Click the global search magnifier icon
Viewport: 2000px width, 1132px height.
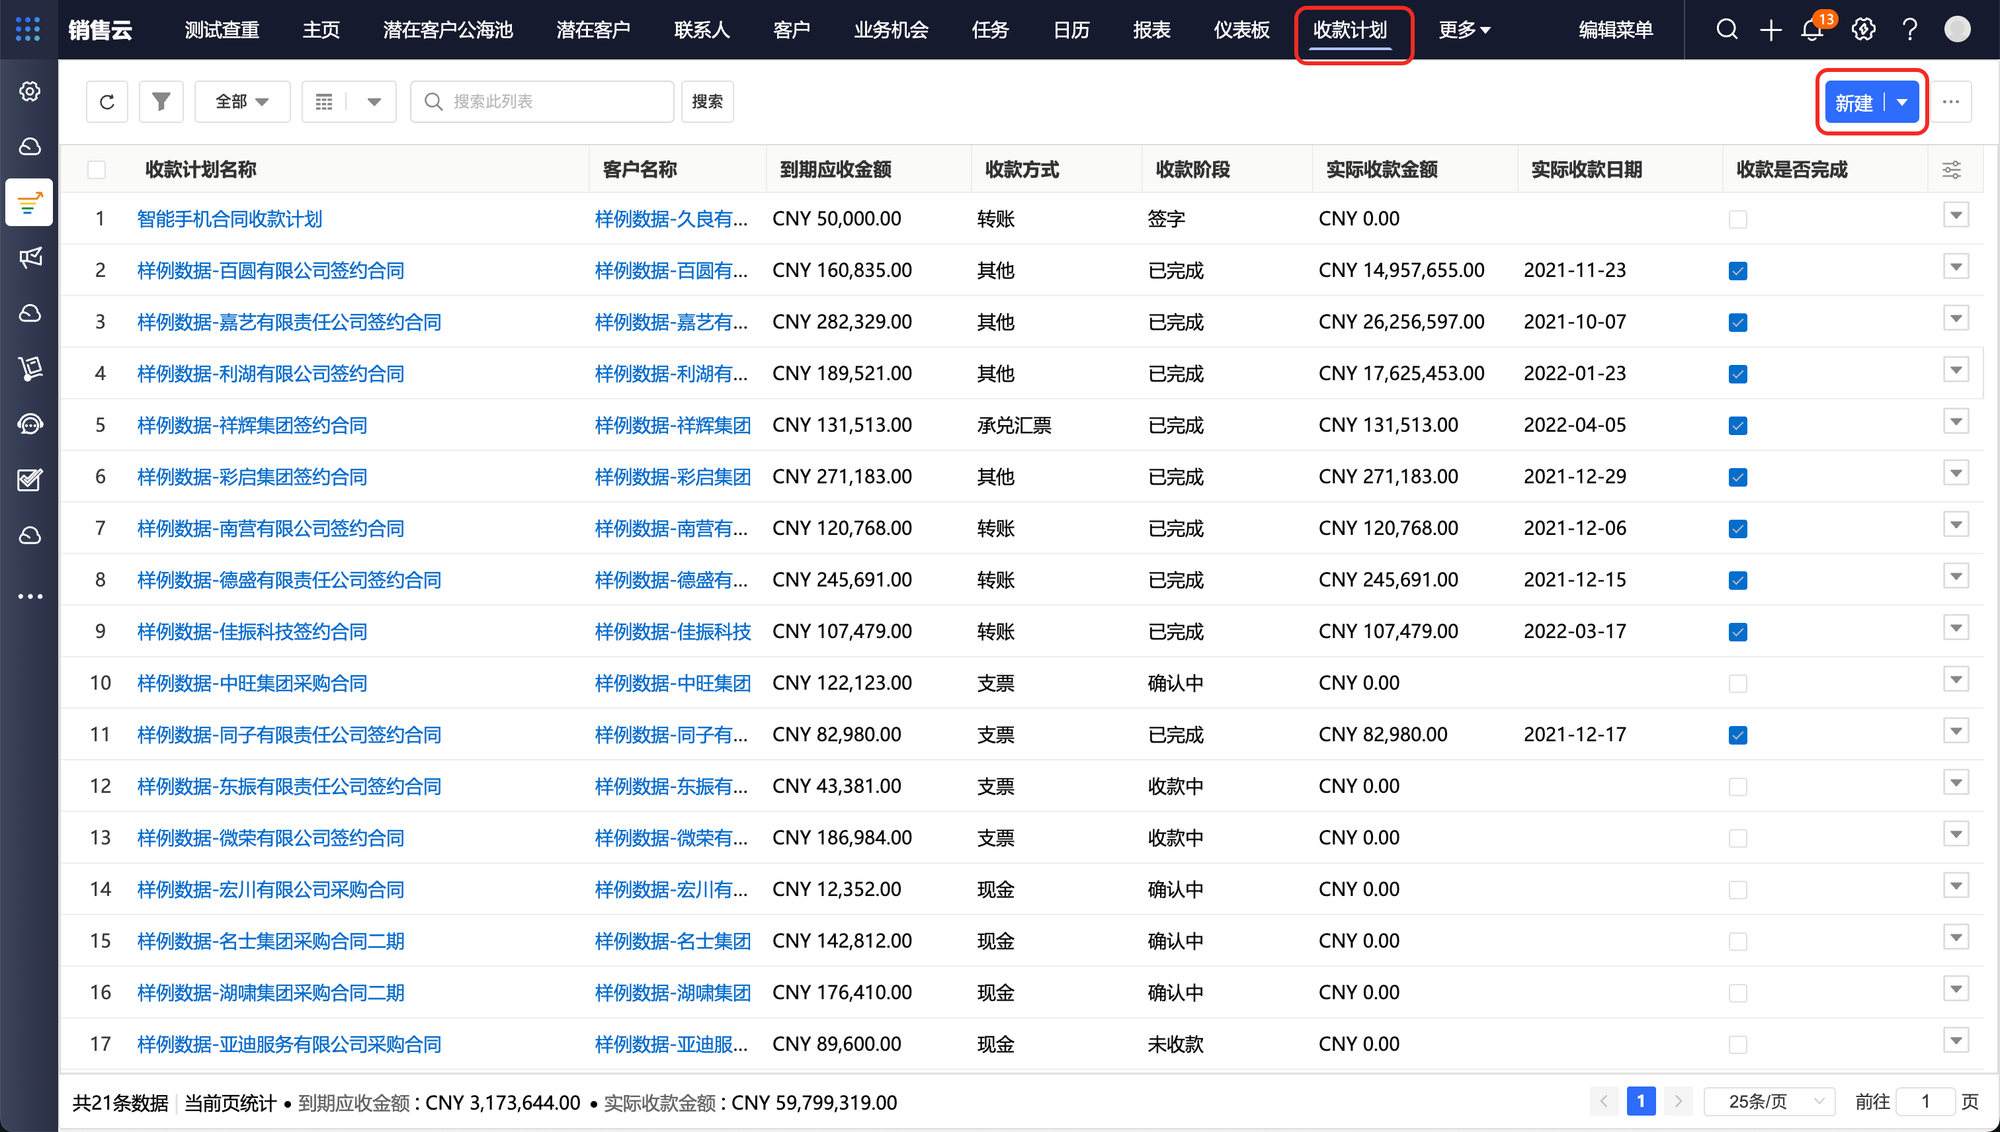(x=1727, y=30)
